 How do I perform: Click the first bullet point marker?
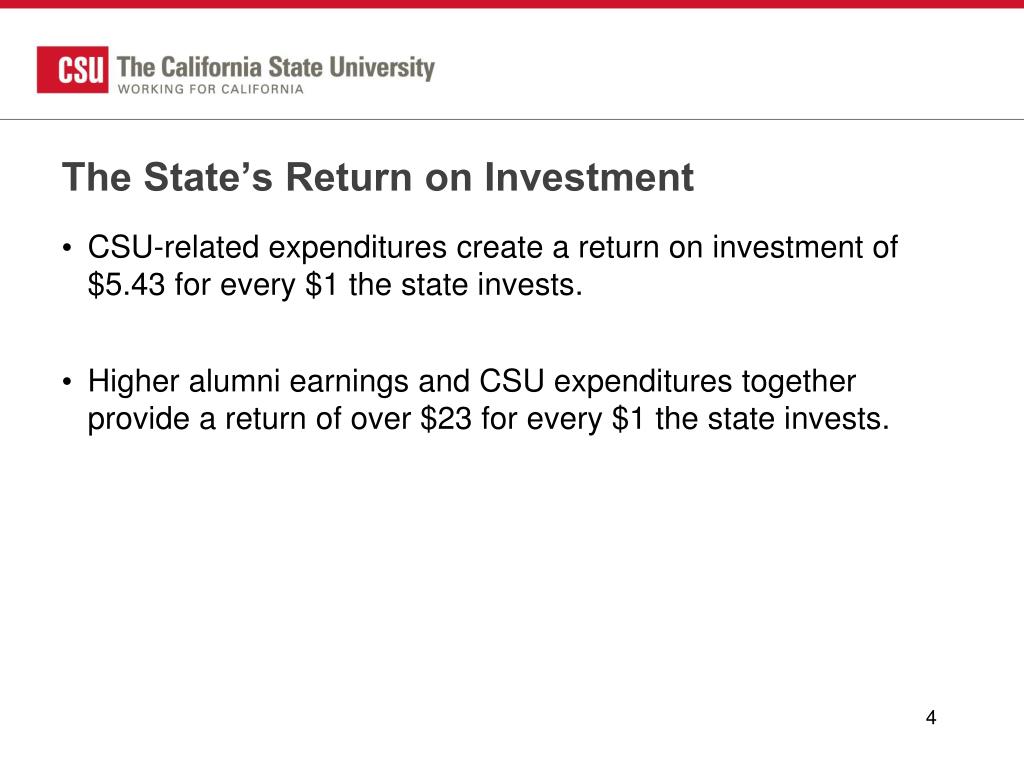[67, 248]
